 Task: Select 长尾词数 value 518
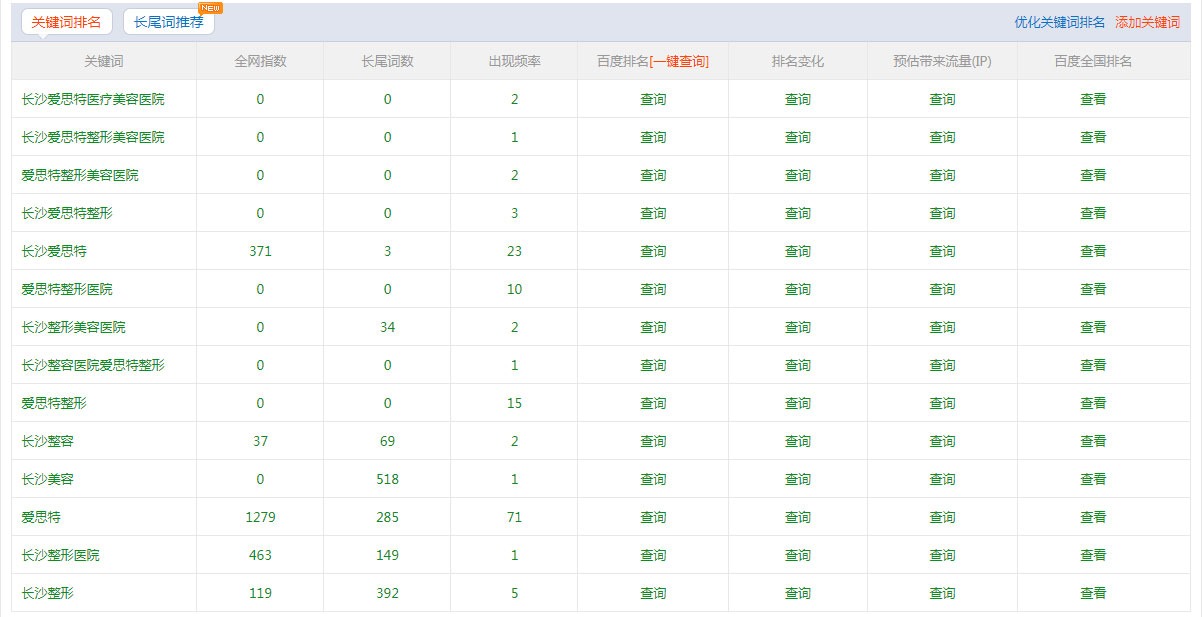(x=387, y=479)
